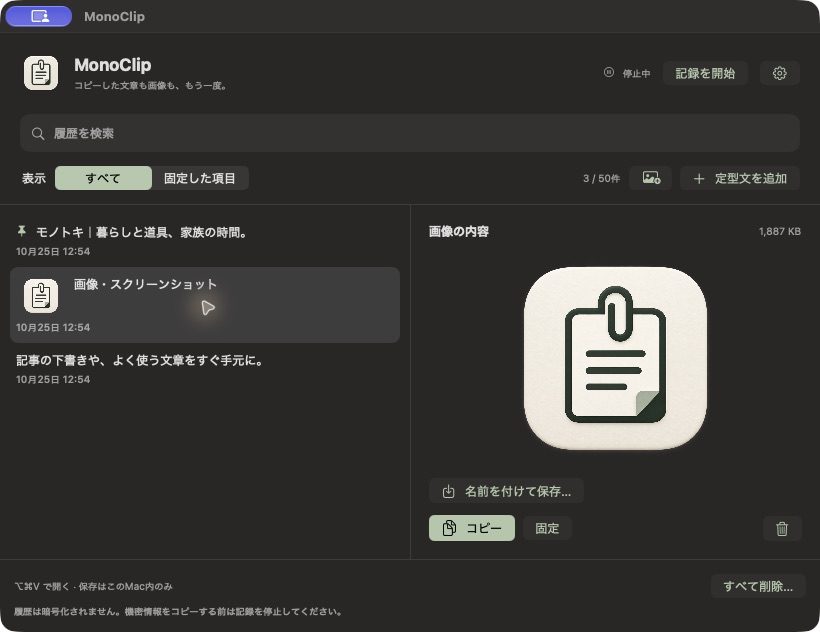Select the 画像・スクリーンショット entry
The image size is (820, 632).
205,305
